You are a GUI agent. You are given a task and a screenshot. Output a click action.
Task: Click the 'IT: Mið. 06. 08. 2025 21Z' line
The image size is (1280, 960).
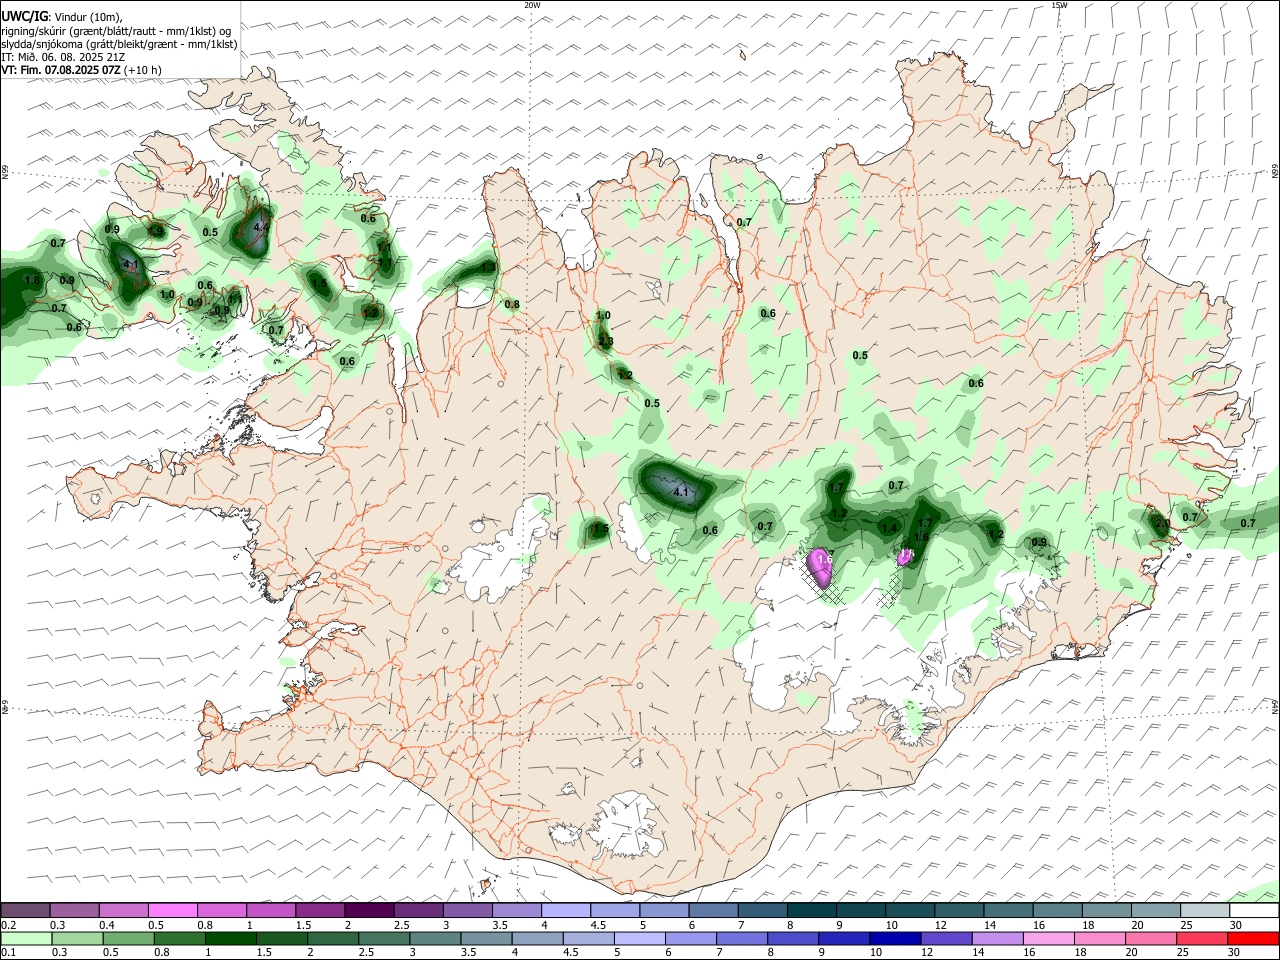pyautogui.click(x=63, y=57)
